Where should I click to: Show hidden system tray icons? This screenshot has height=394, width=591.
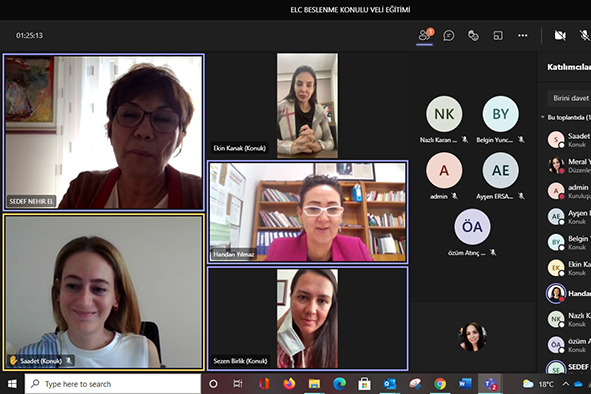565,384
